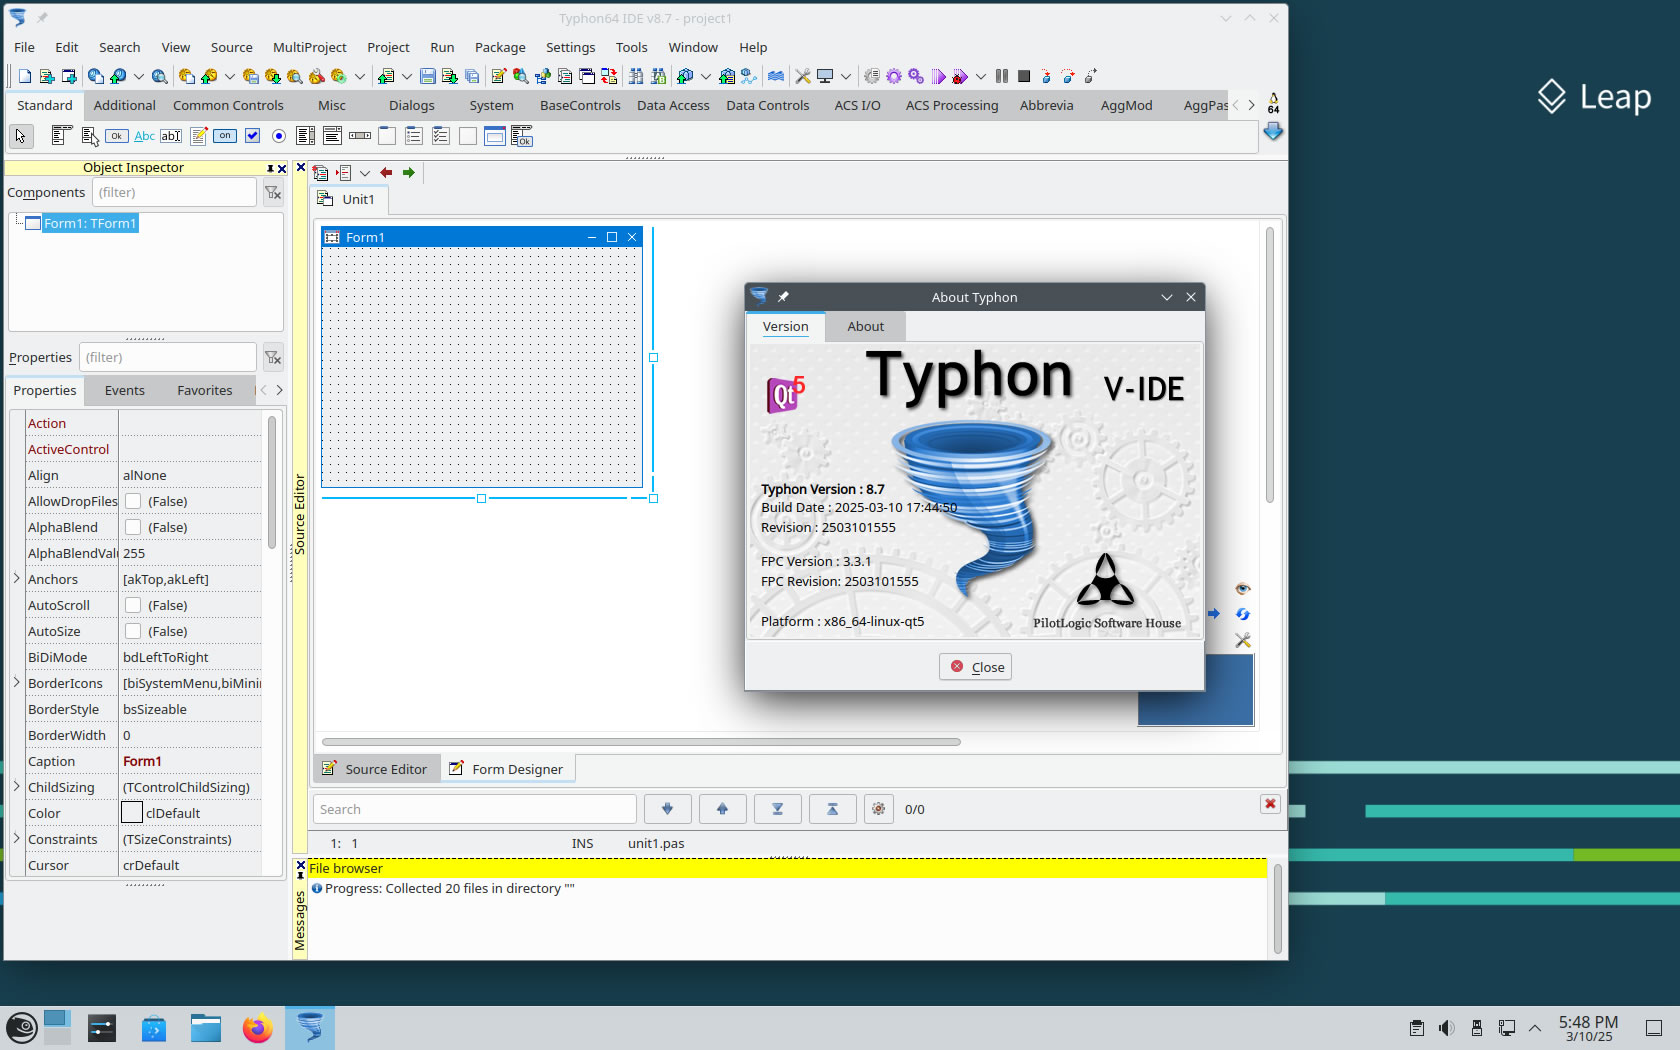
Task: Click the find next down-arrow button
Action: 667,809
